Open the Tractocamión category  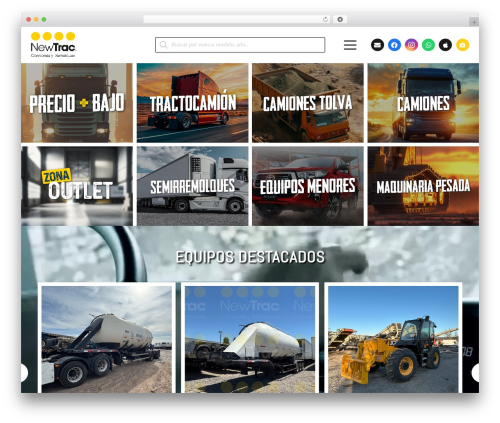click(x=193, y=103)
